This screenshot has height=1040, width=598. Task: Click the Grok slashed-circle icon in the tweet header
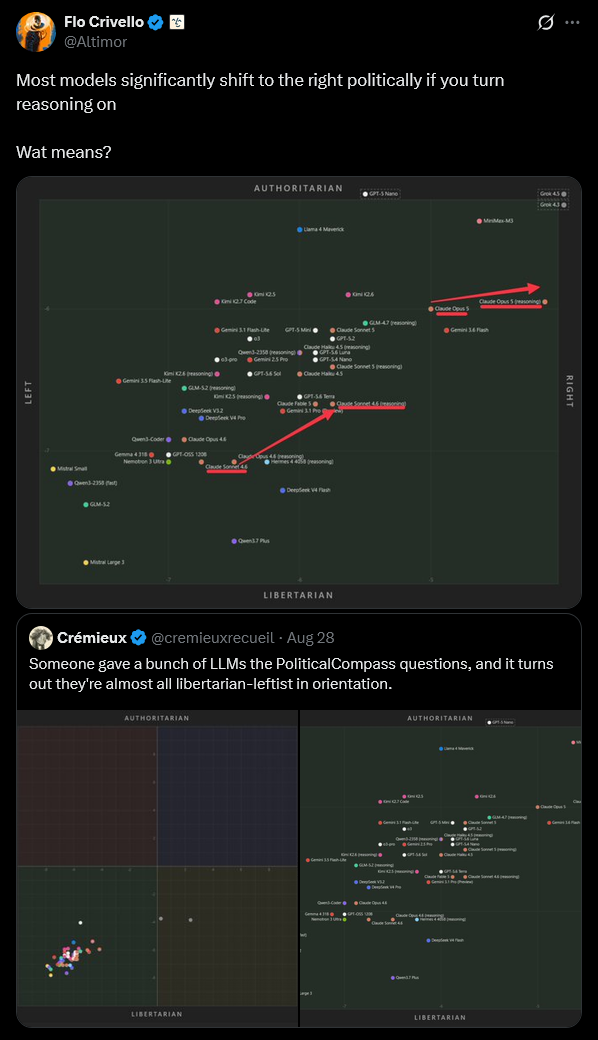tap(546, 23)
